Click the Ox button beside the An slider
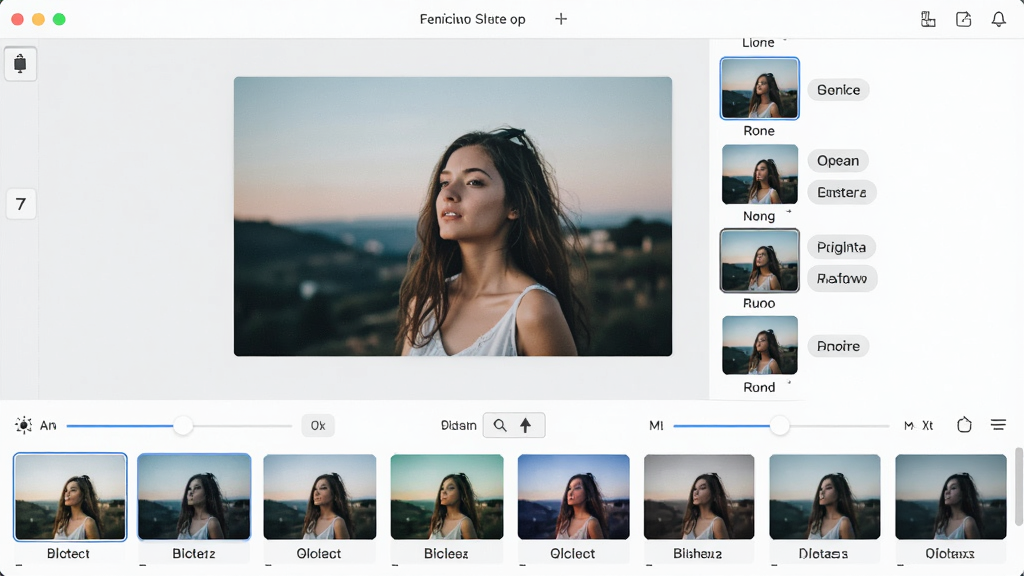1024x576 pixels. click(318, 425)
